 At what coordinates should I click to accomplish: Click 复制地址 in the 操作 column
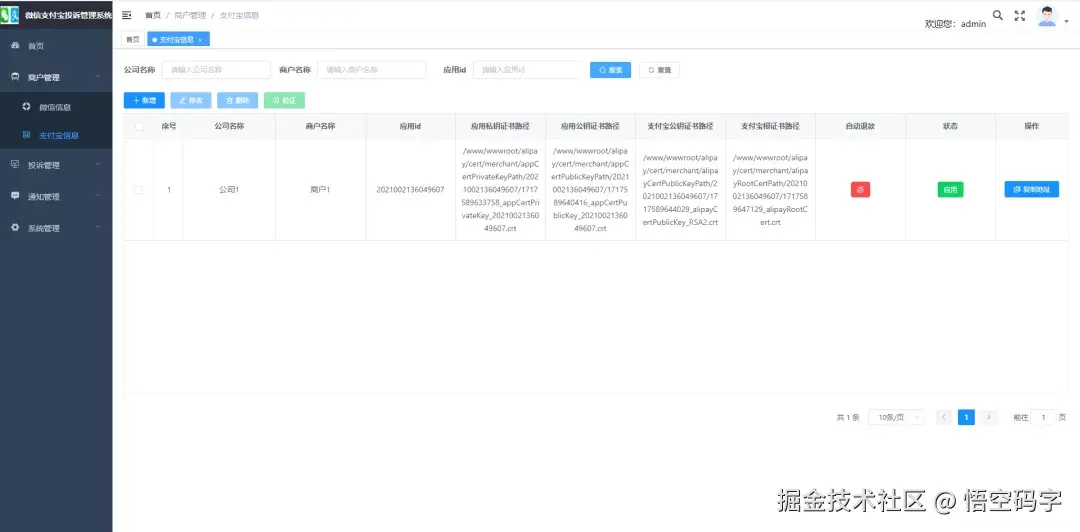[x=1031, y=190]
